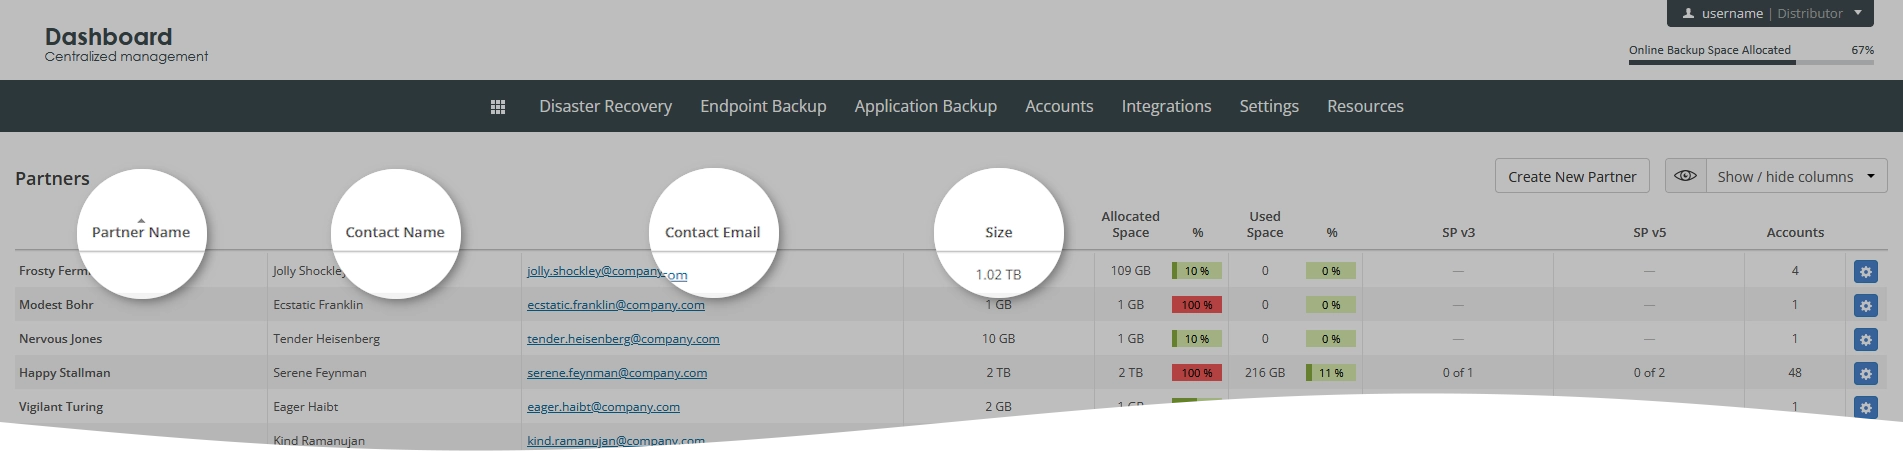Click the 0 of 2 SP v5 value

click(x=1649, y=373)
